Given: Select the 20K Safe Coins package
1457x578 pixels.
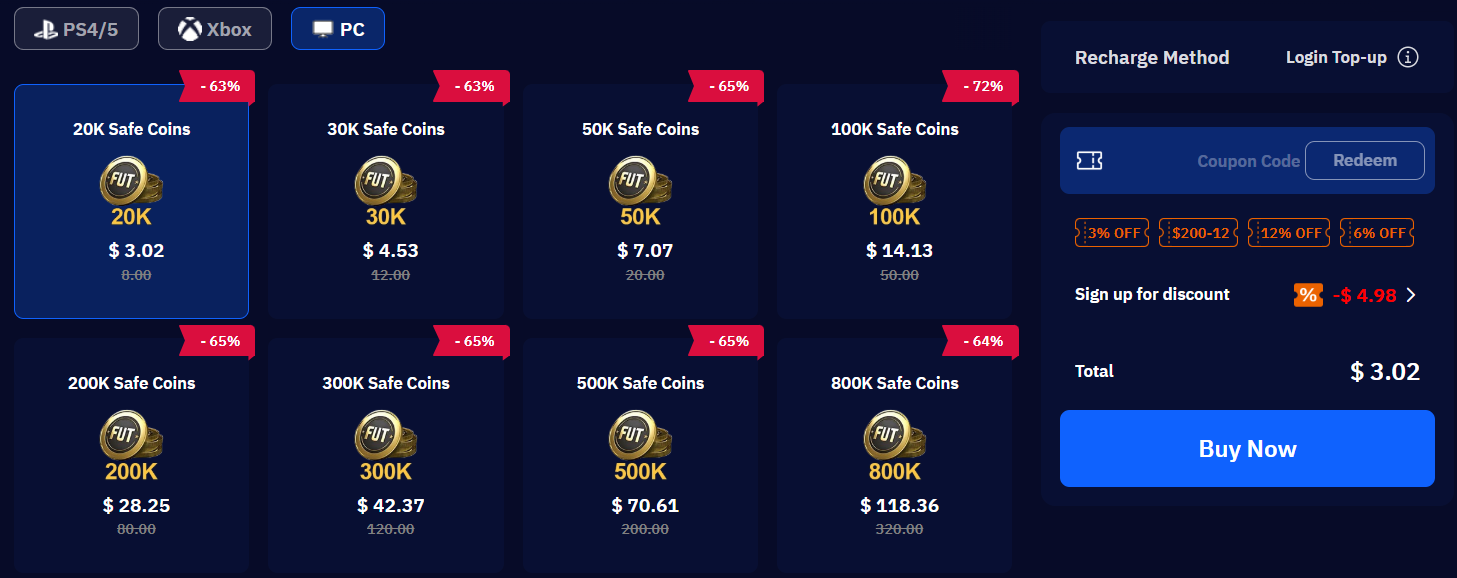Looking at the screenshot, I should pos(131,201).
